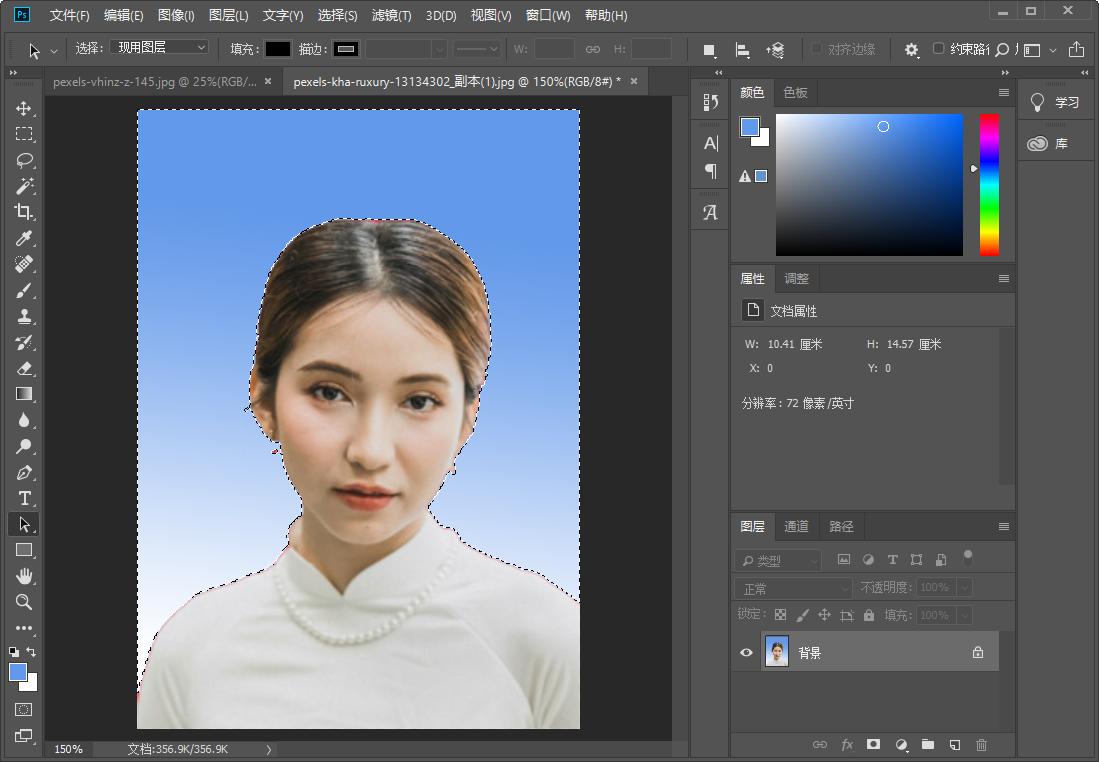Click the create new layer icon
1099x762 pixels.
[x=954, y=745]
